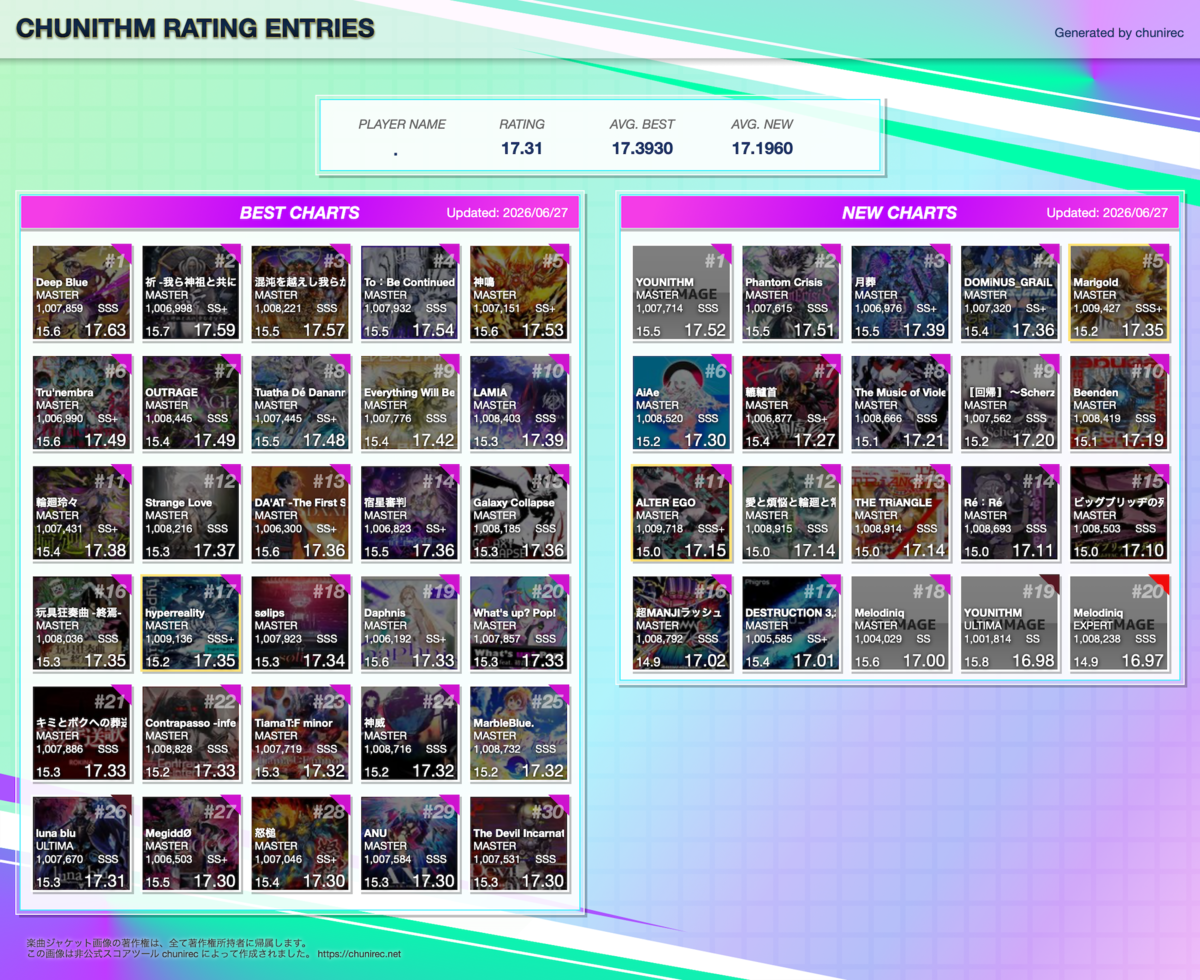Click the MarbleBlue. chart card
1200x980 pixels.
(x=518, y=733)
